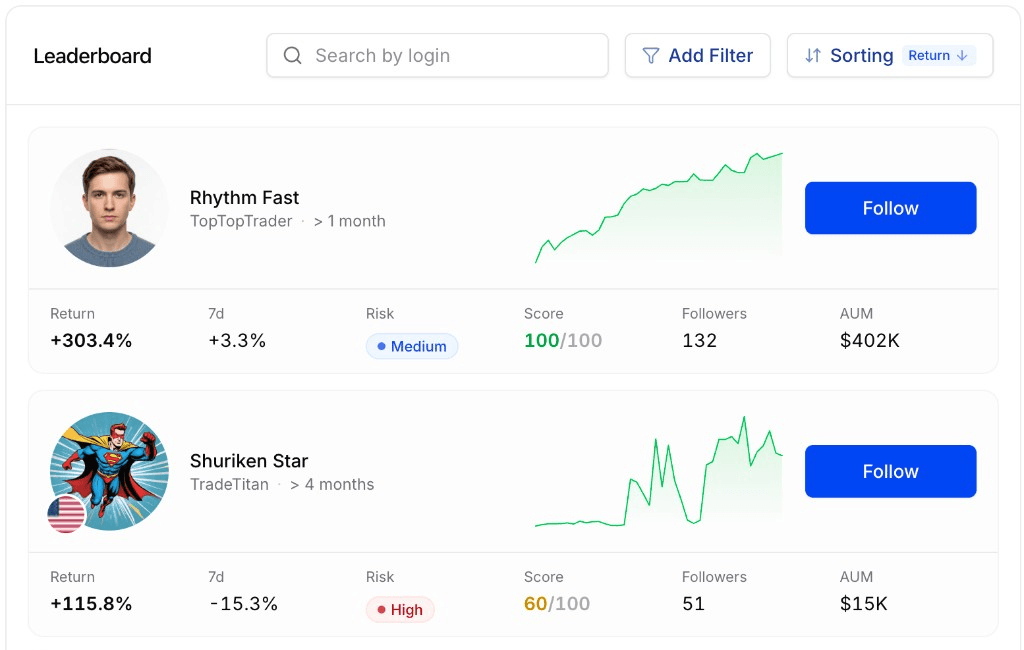This screenshot has height=650, width=1024.
Task: Click the up-down arrows sorting icon
Action: (x=812, y=56)
